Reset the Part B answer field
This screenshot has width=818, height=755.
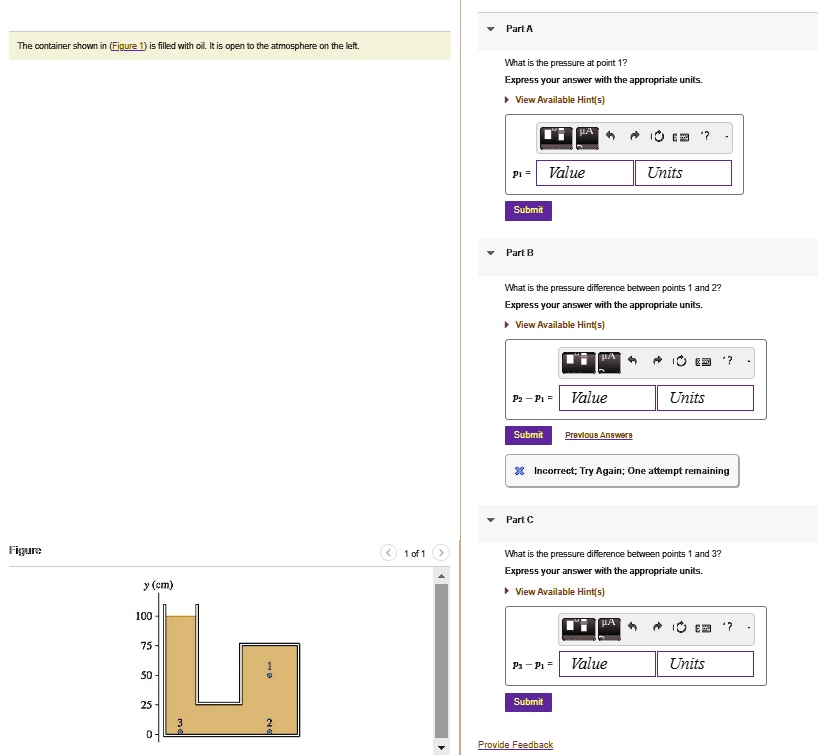(x=680, y=361)
